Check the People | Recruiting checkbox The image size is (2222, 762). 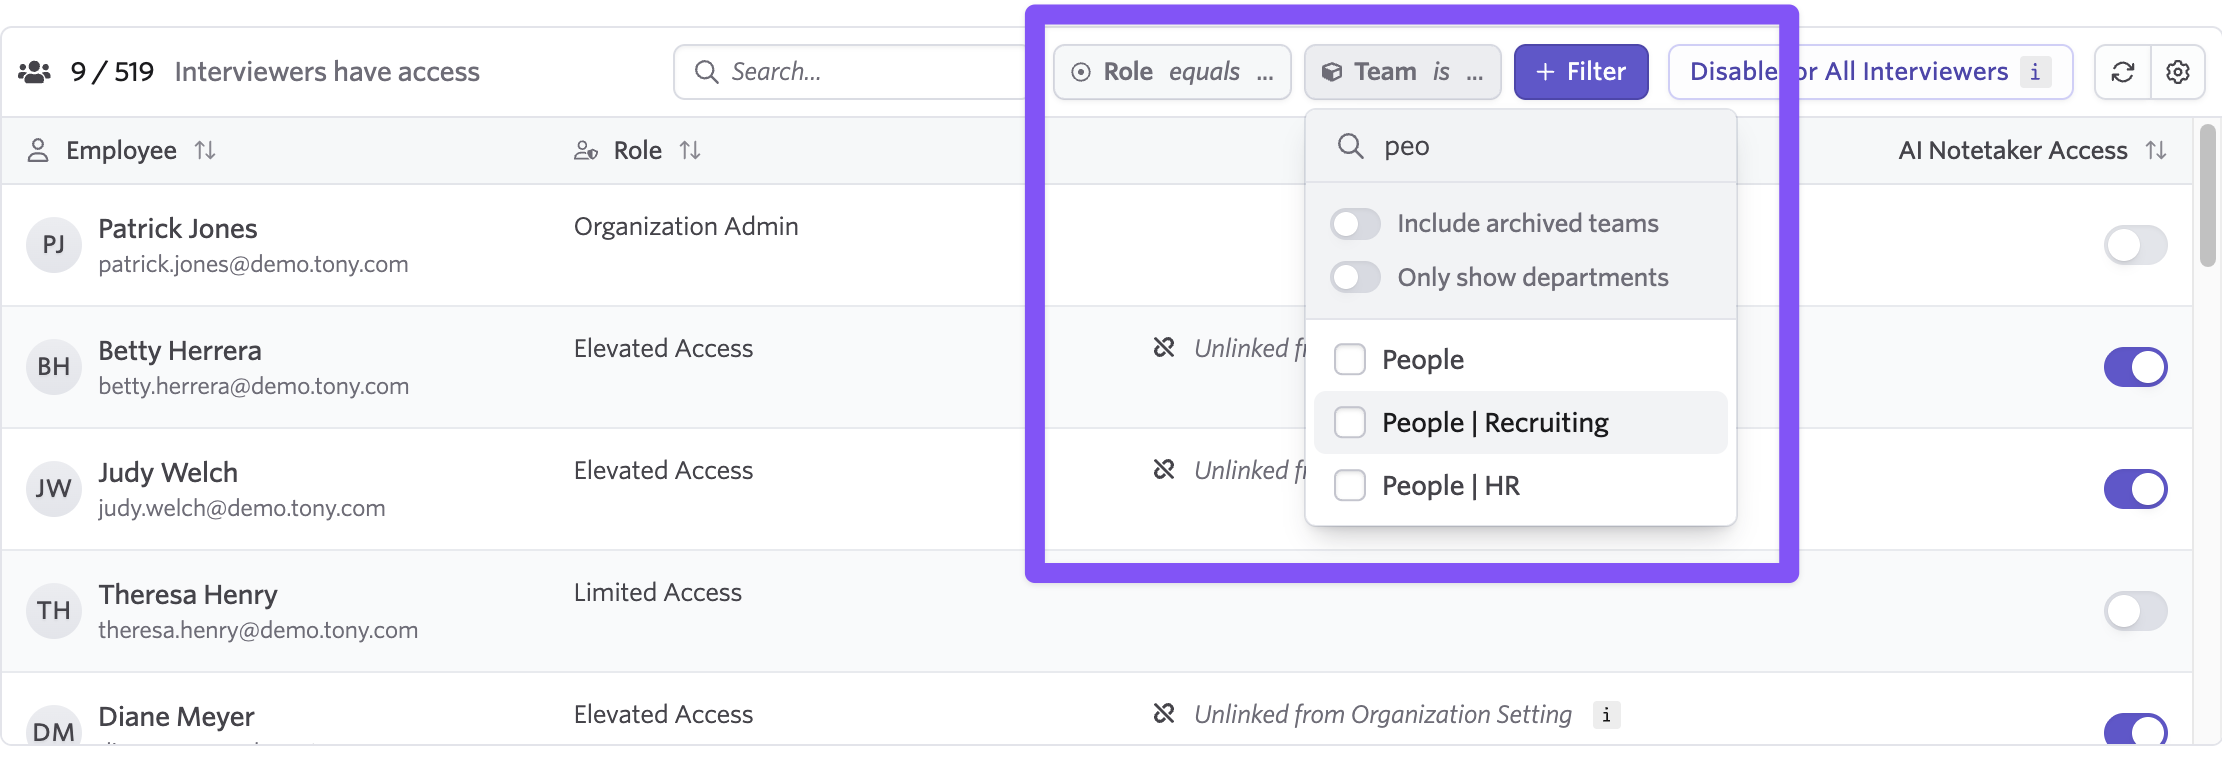click(x=1350, y=423)
